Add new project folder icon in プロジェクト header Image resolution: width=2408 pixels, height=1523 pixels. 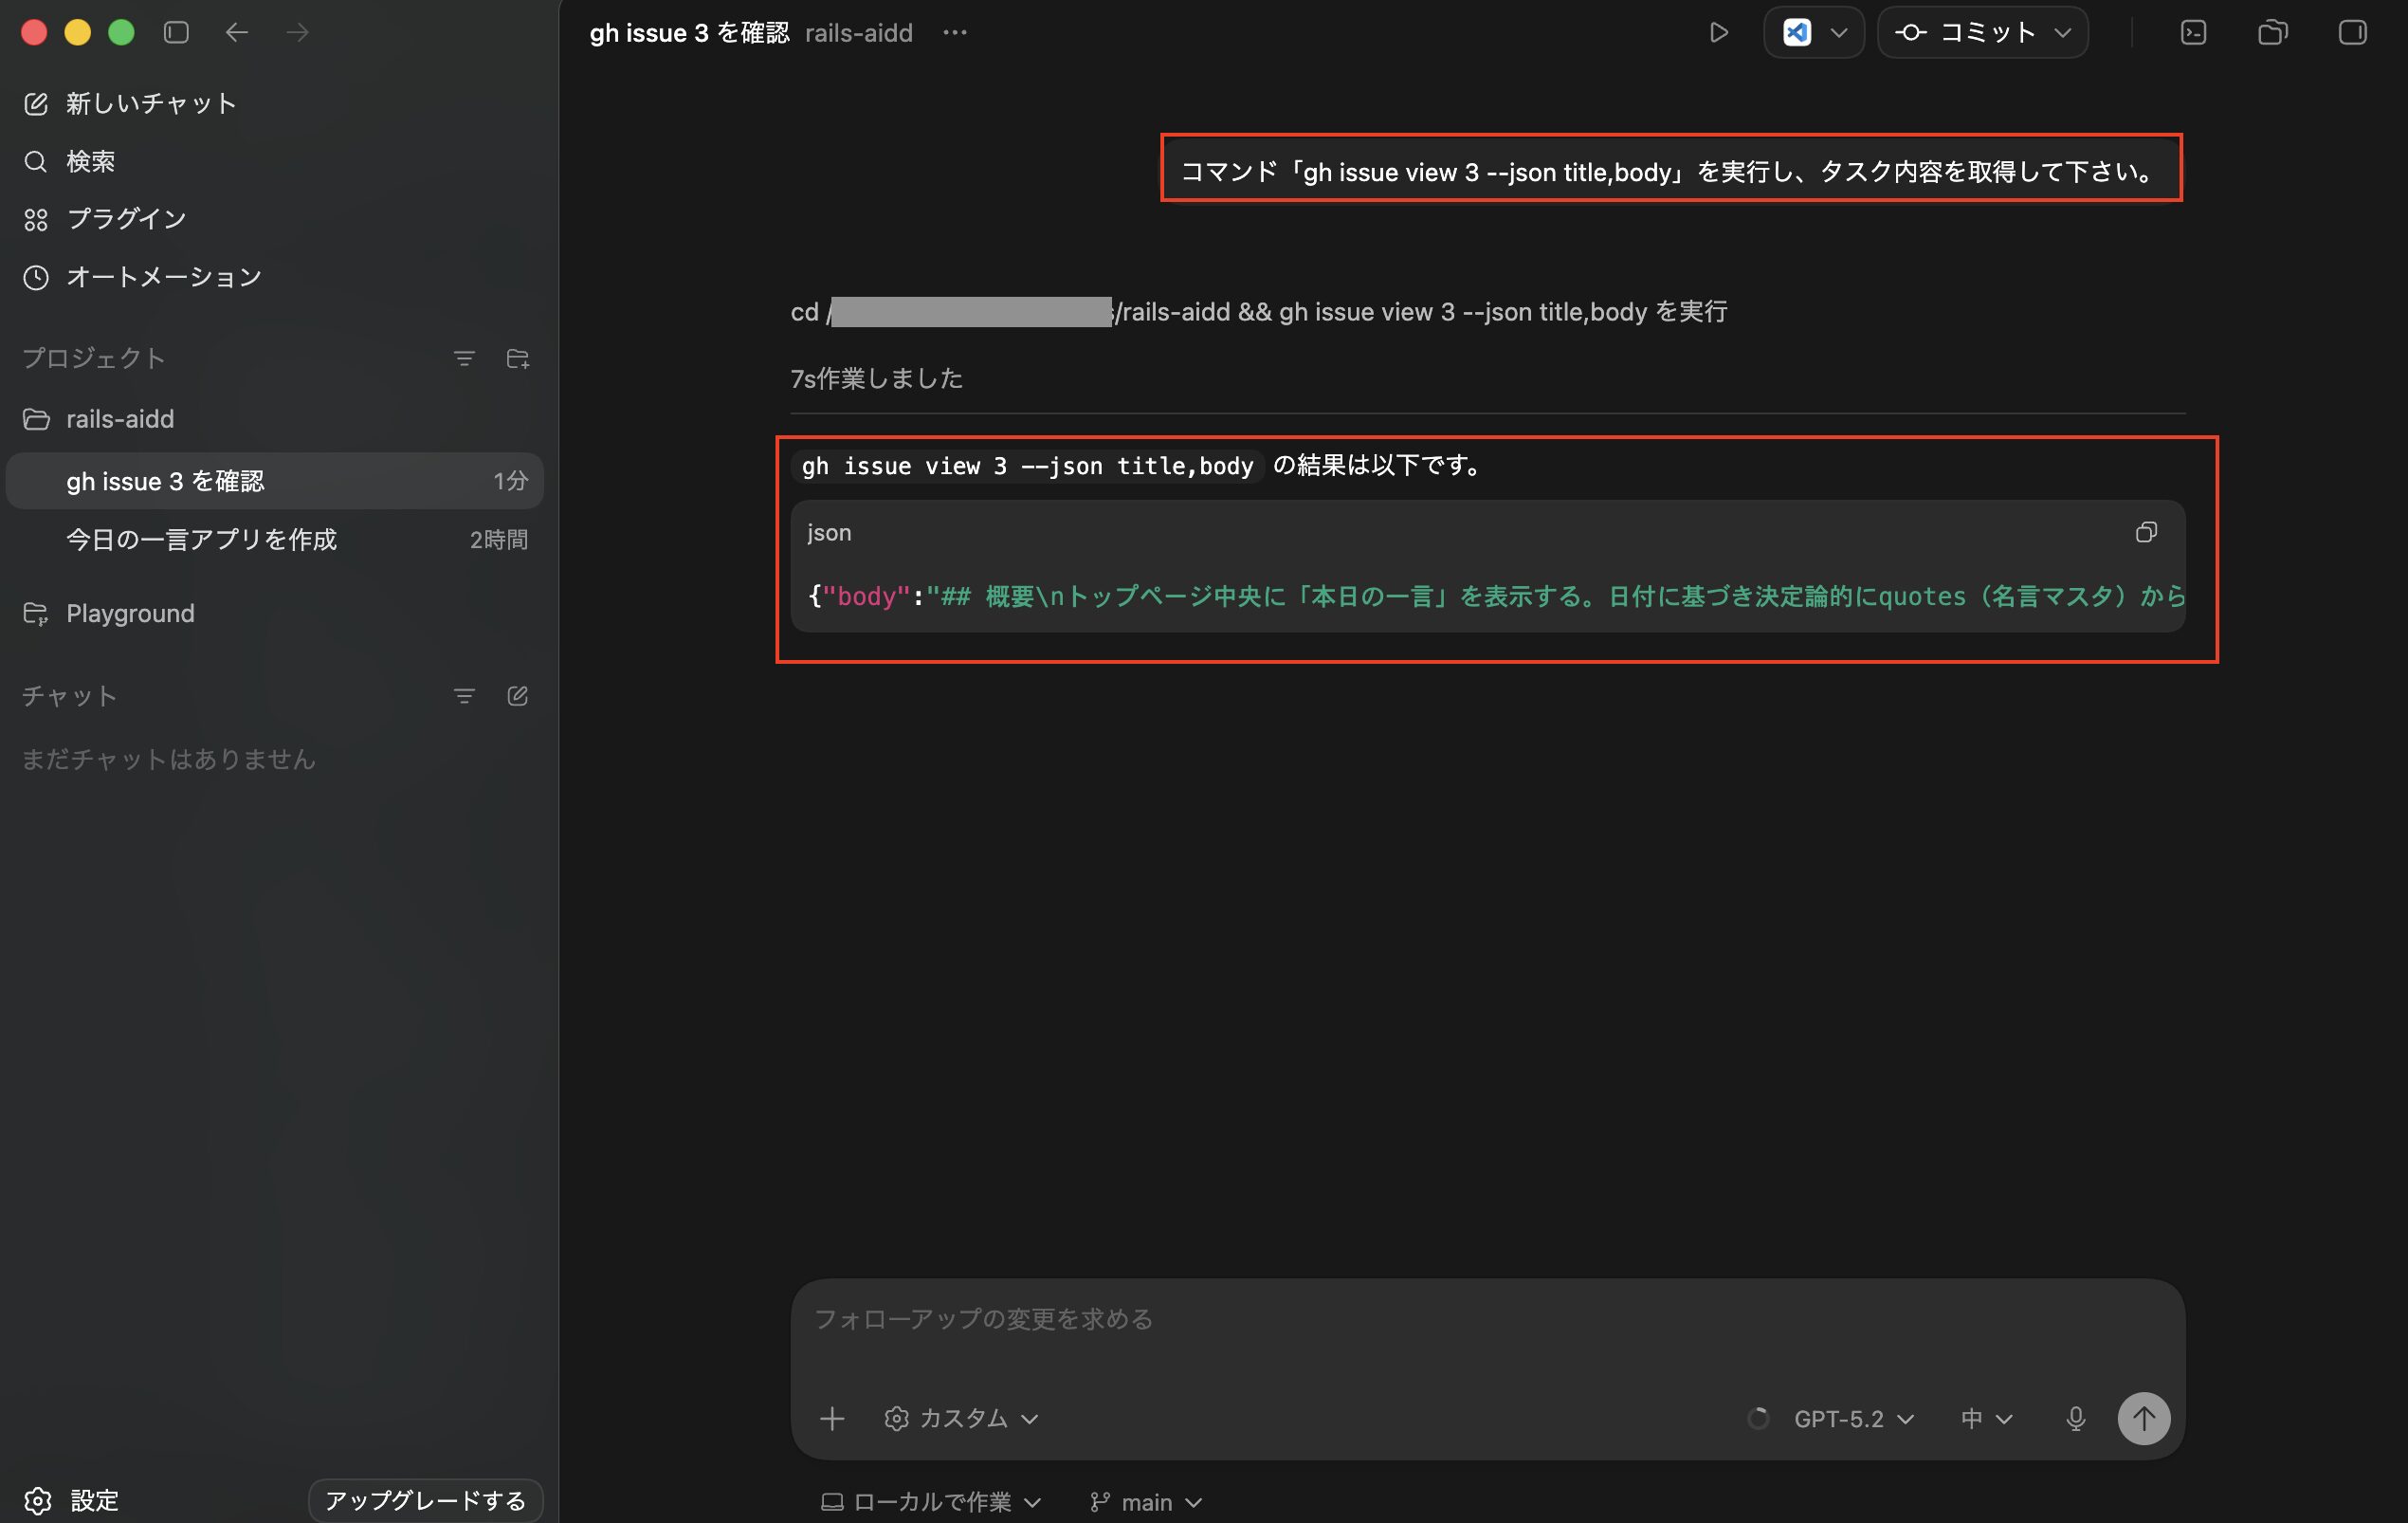(x=517, y=358)
